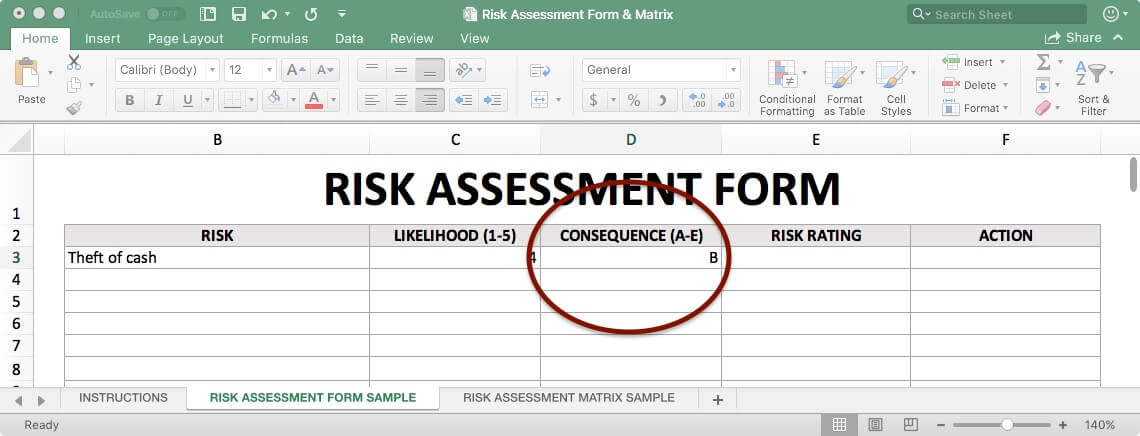Decrease decimal places

(726, 100)
